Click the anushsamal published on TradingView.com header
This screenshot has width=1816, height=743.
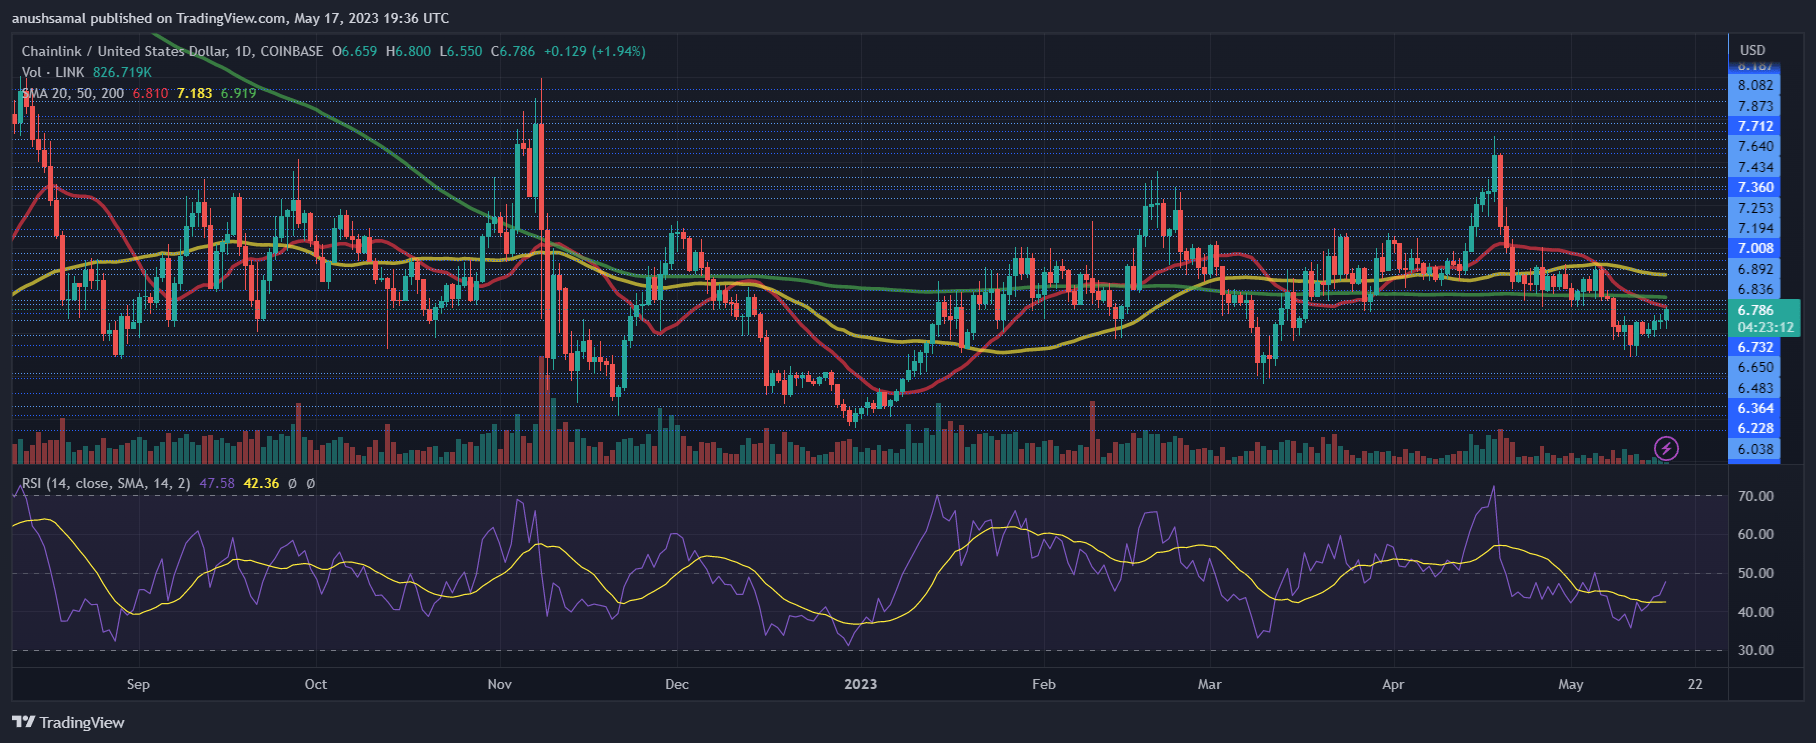[230, 18]
